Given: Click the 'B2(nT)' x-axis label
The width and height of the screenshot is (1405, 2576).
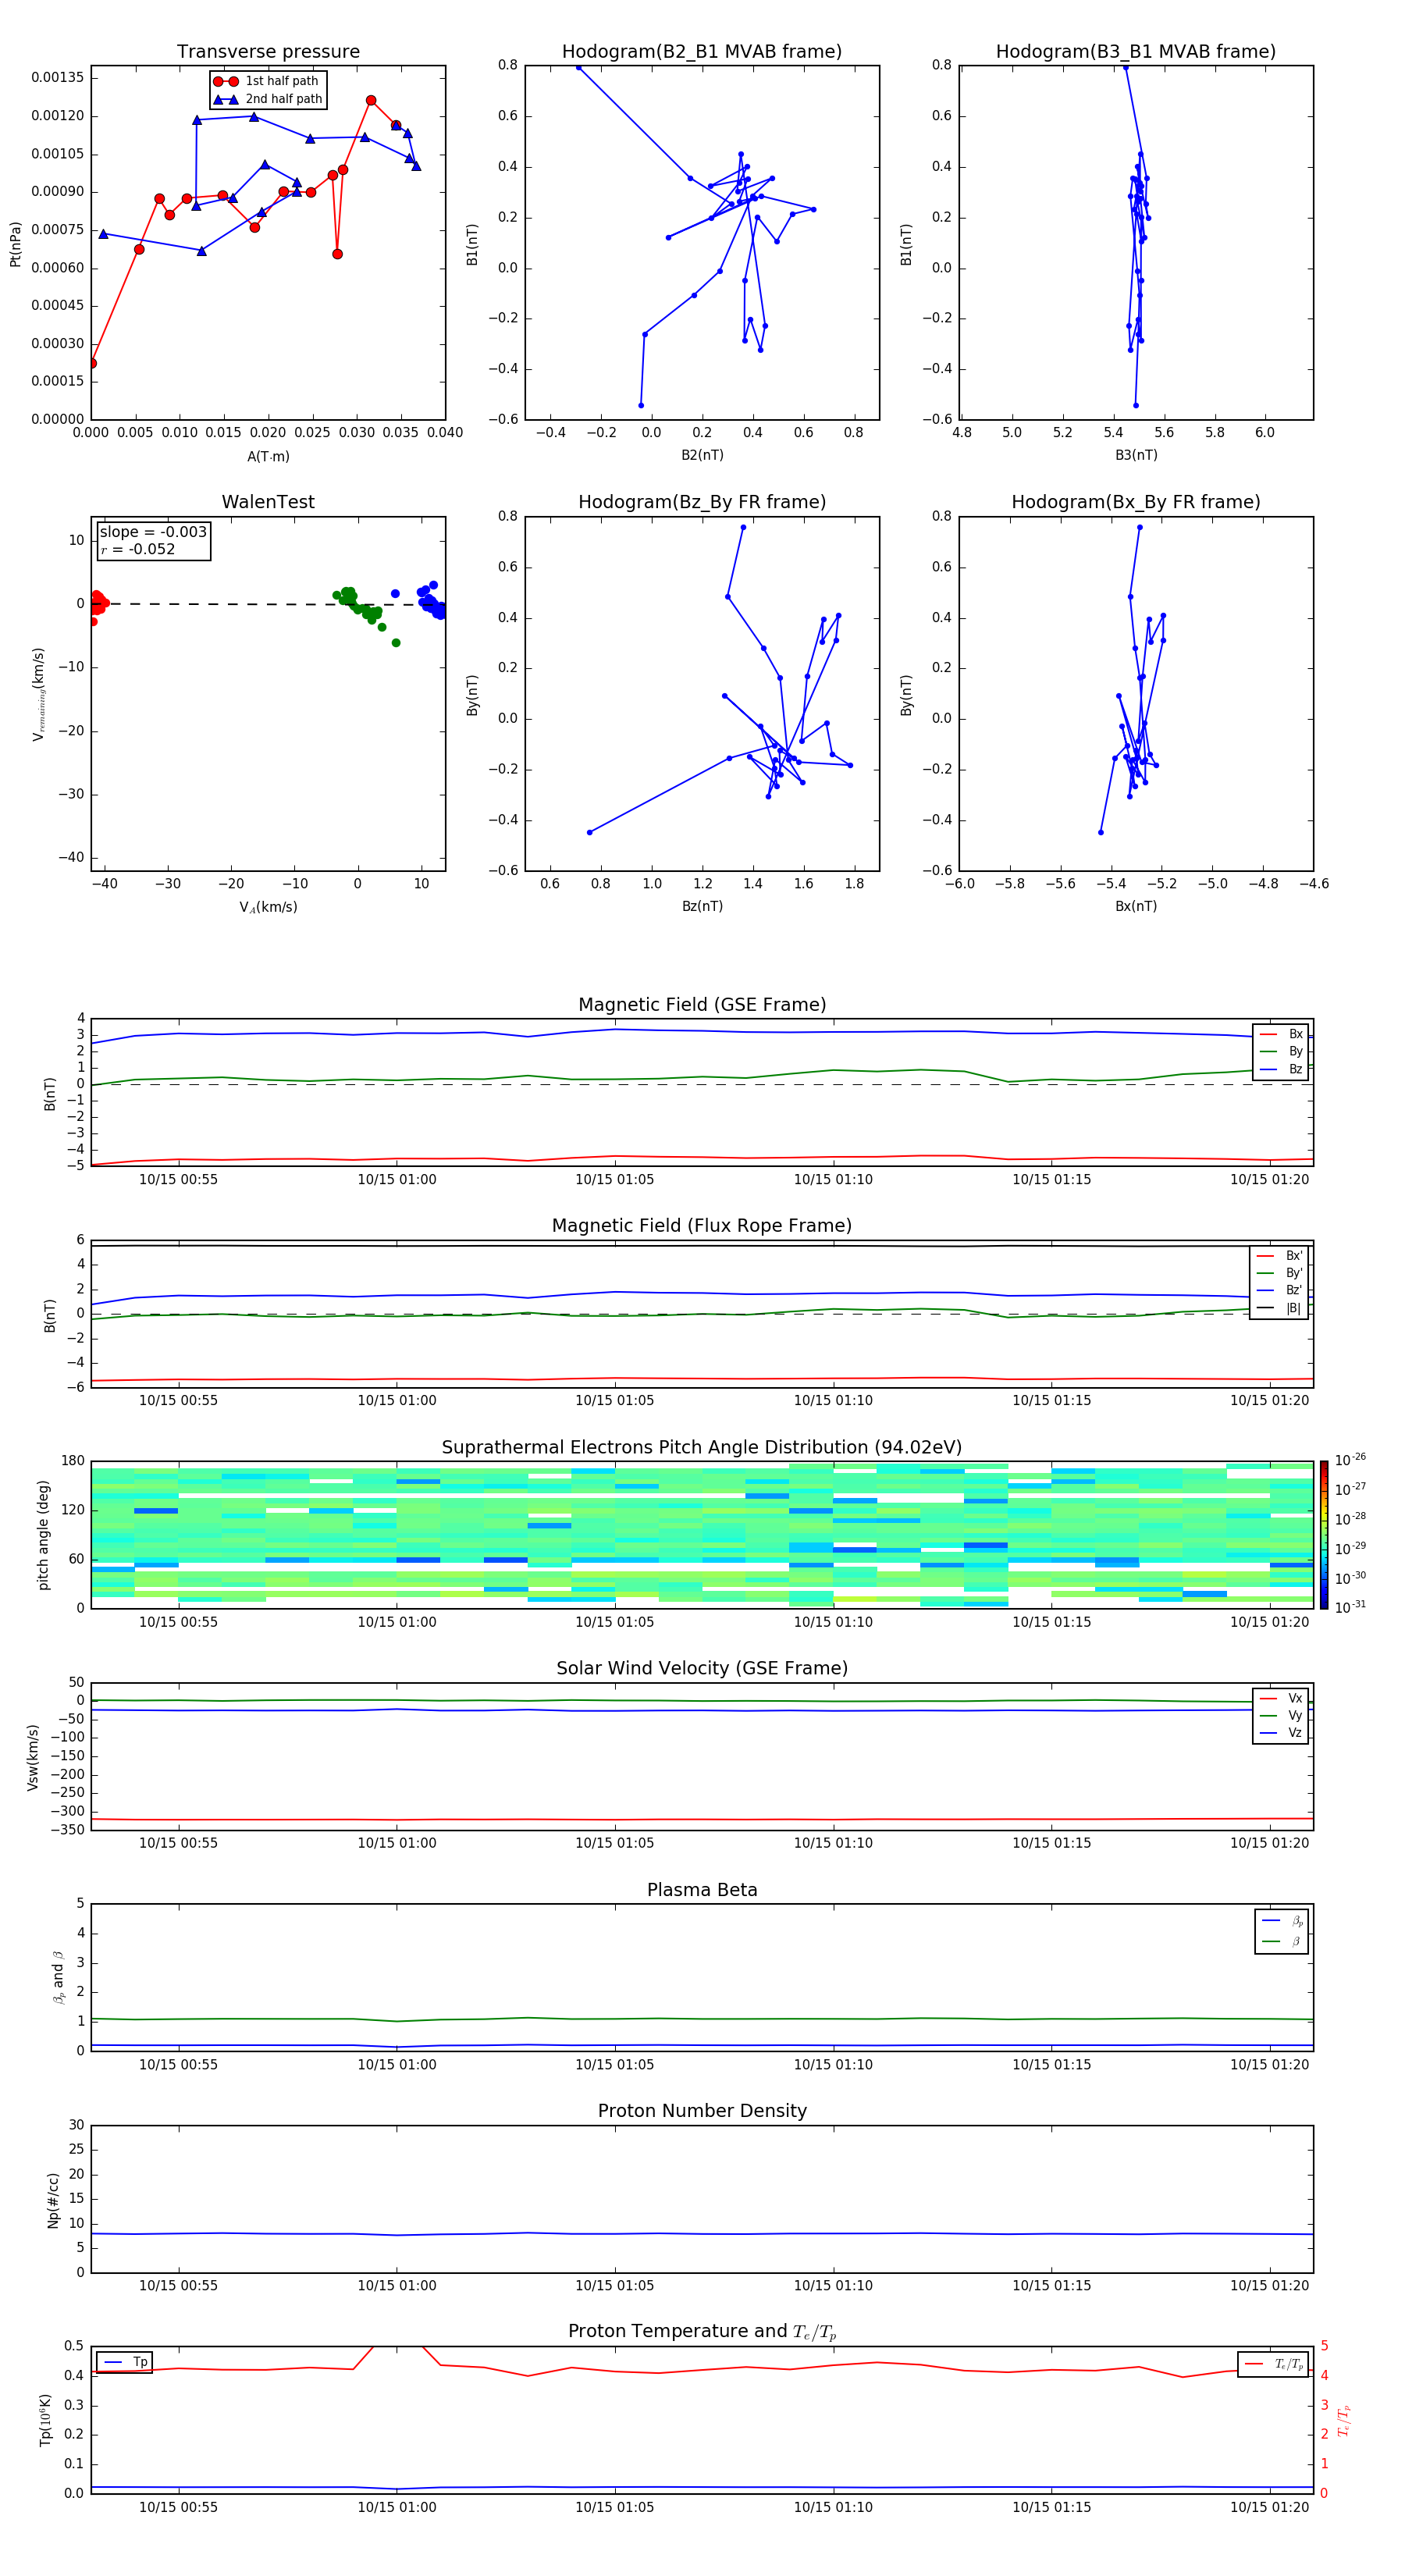Looking at the screenshot, I should pos(702,455).
